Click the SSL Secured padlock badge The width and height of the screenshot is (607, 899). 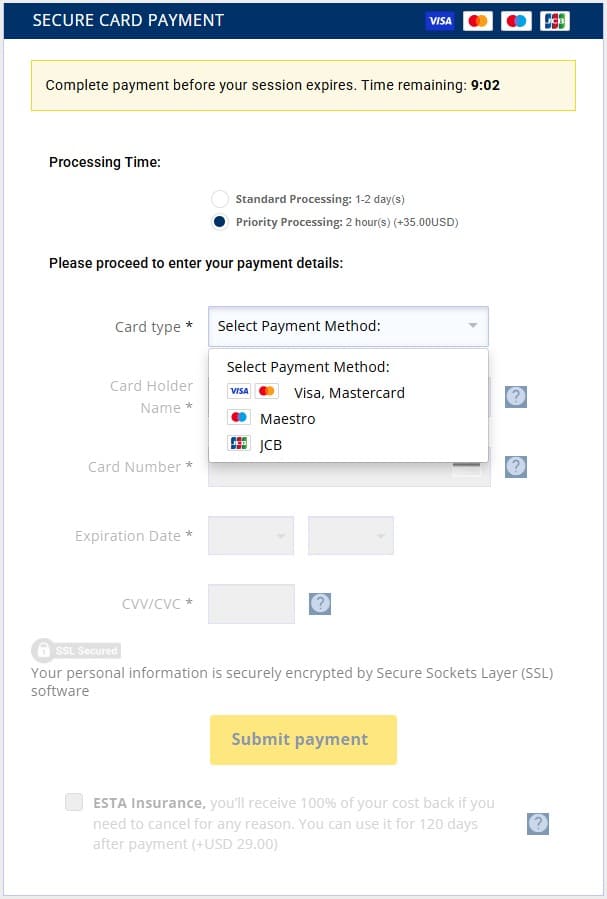click(76, 650)
